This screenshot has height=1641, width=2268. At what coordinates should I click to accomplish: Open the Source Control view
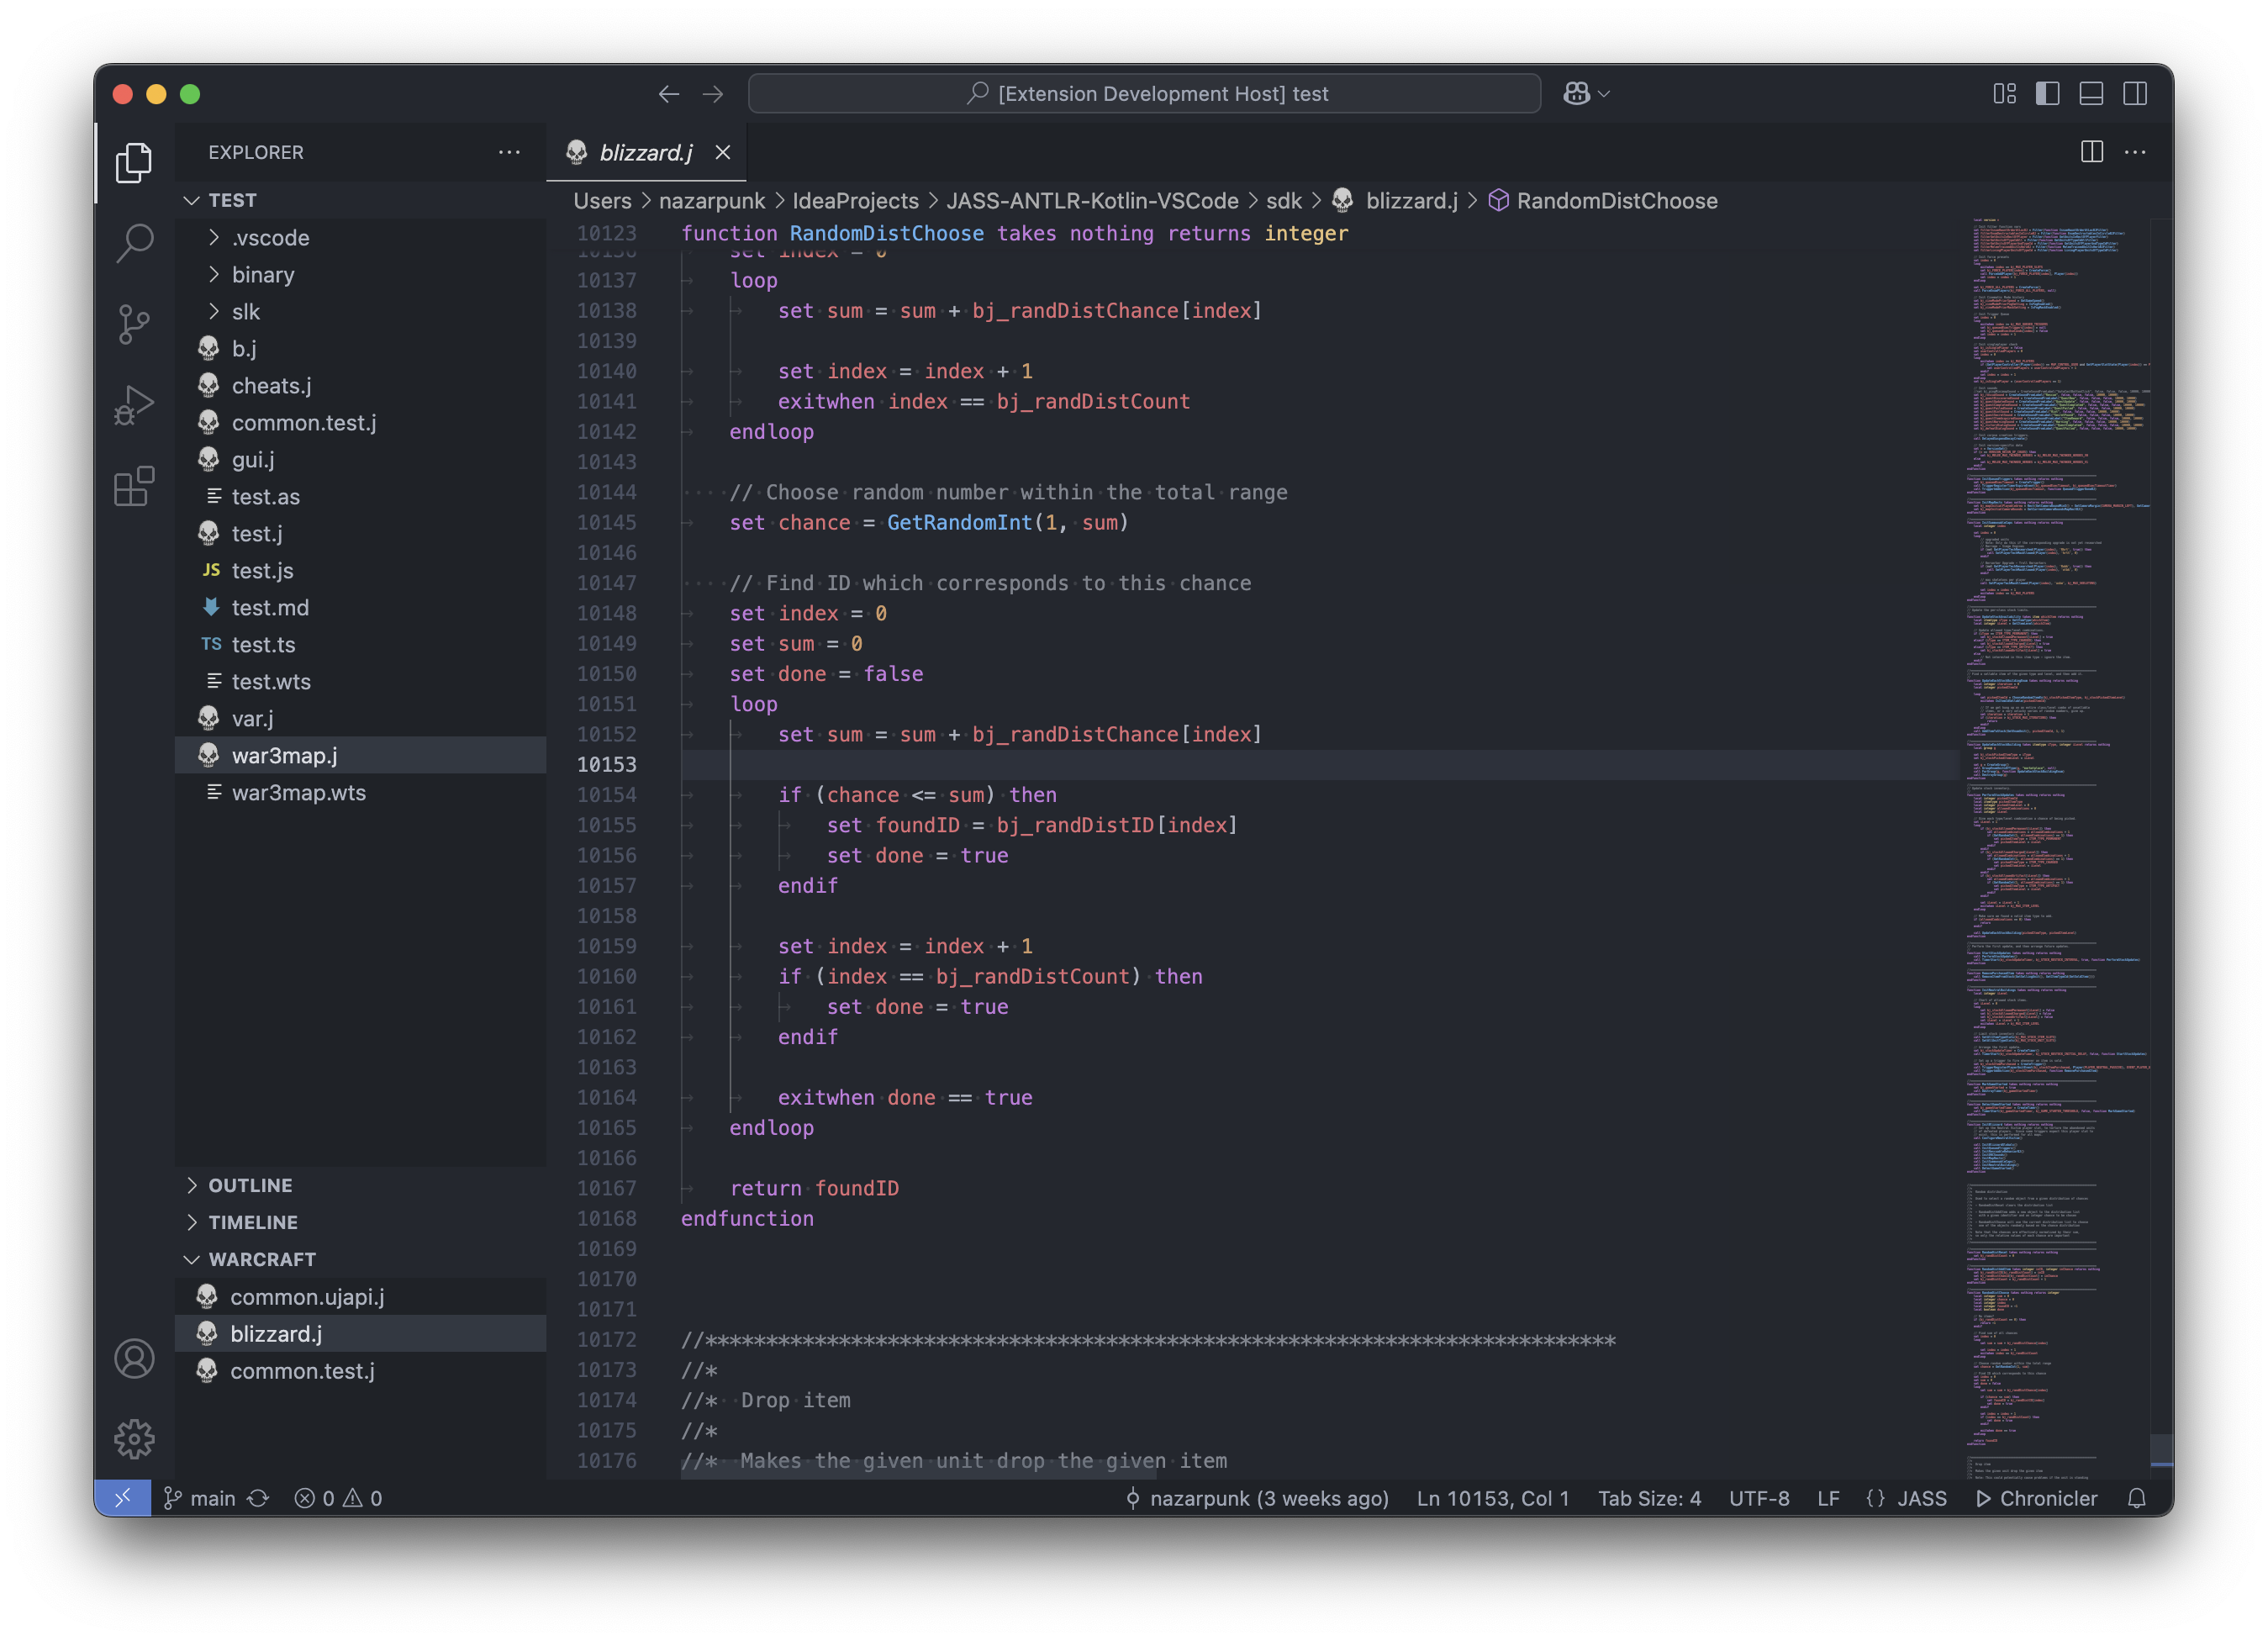click(x=134, y=324)
